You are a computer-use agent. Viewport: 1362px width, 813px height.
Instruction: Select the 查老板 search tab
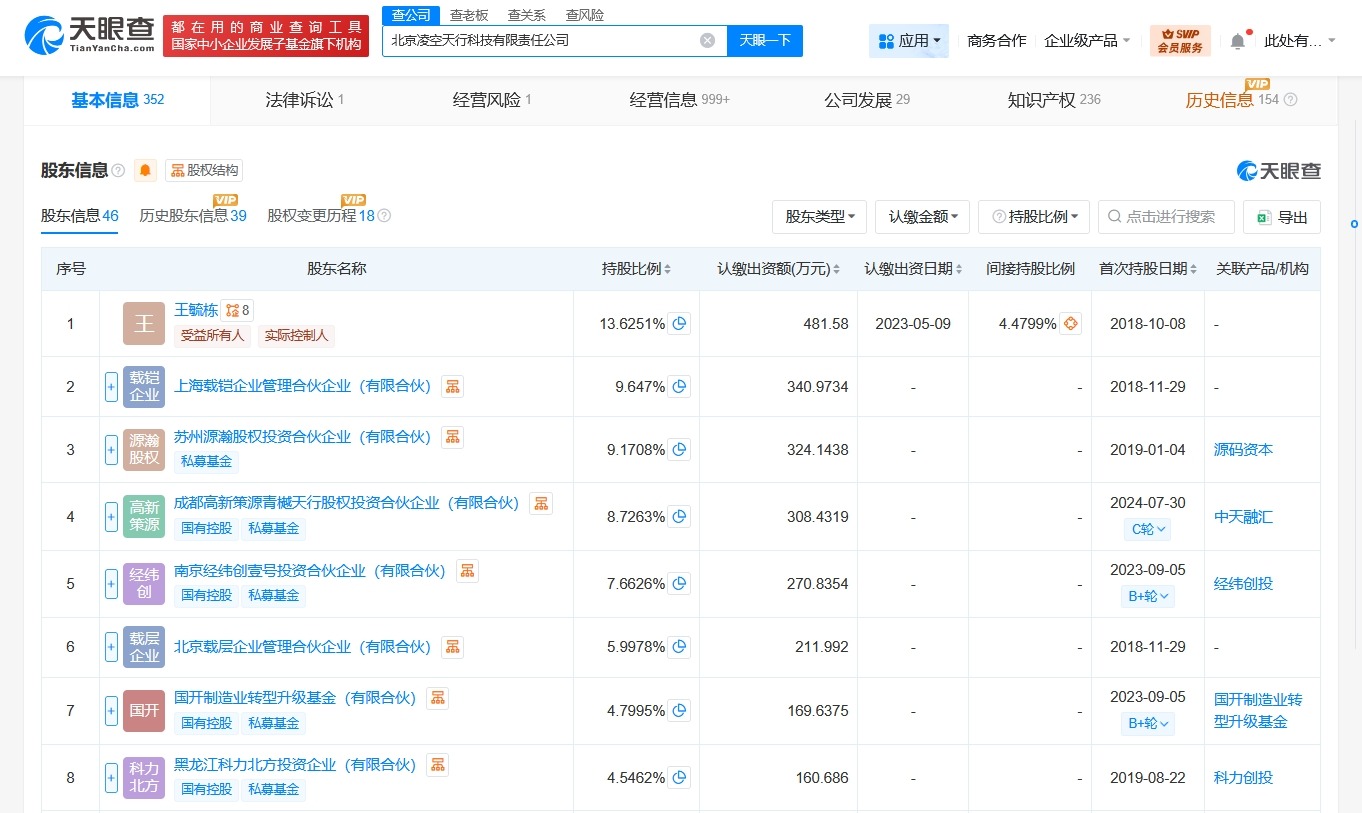(x=469, y=14)
